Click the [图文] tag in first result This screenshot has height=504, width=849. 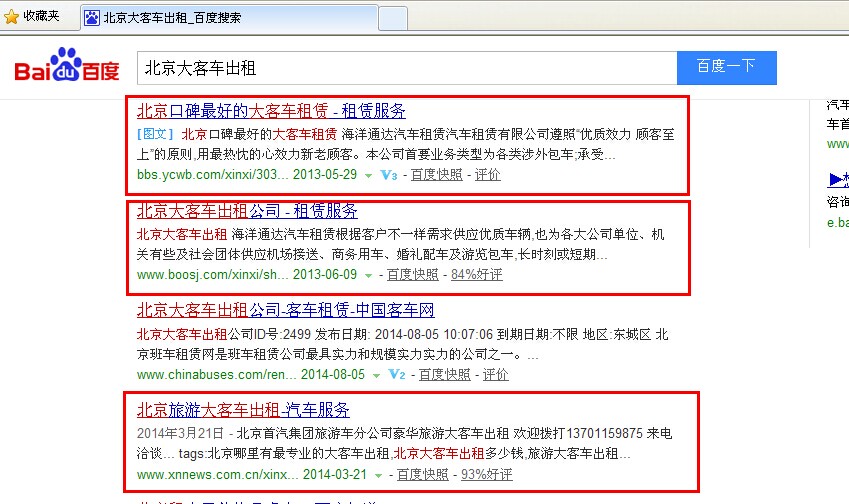155,134
